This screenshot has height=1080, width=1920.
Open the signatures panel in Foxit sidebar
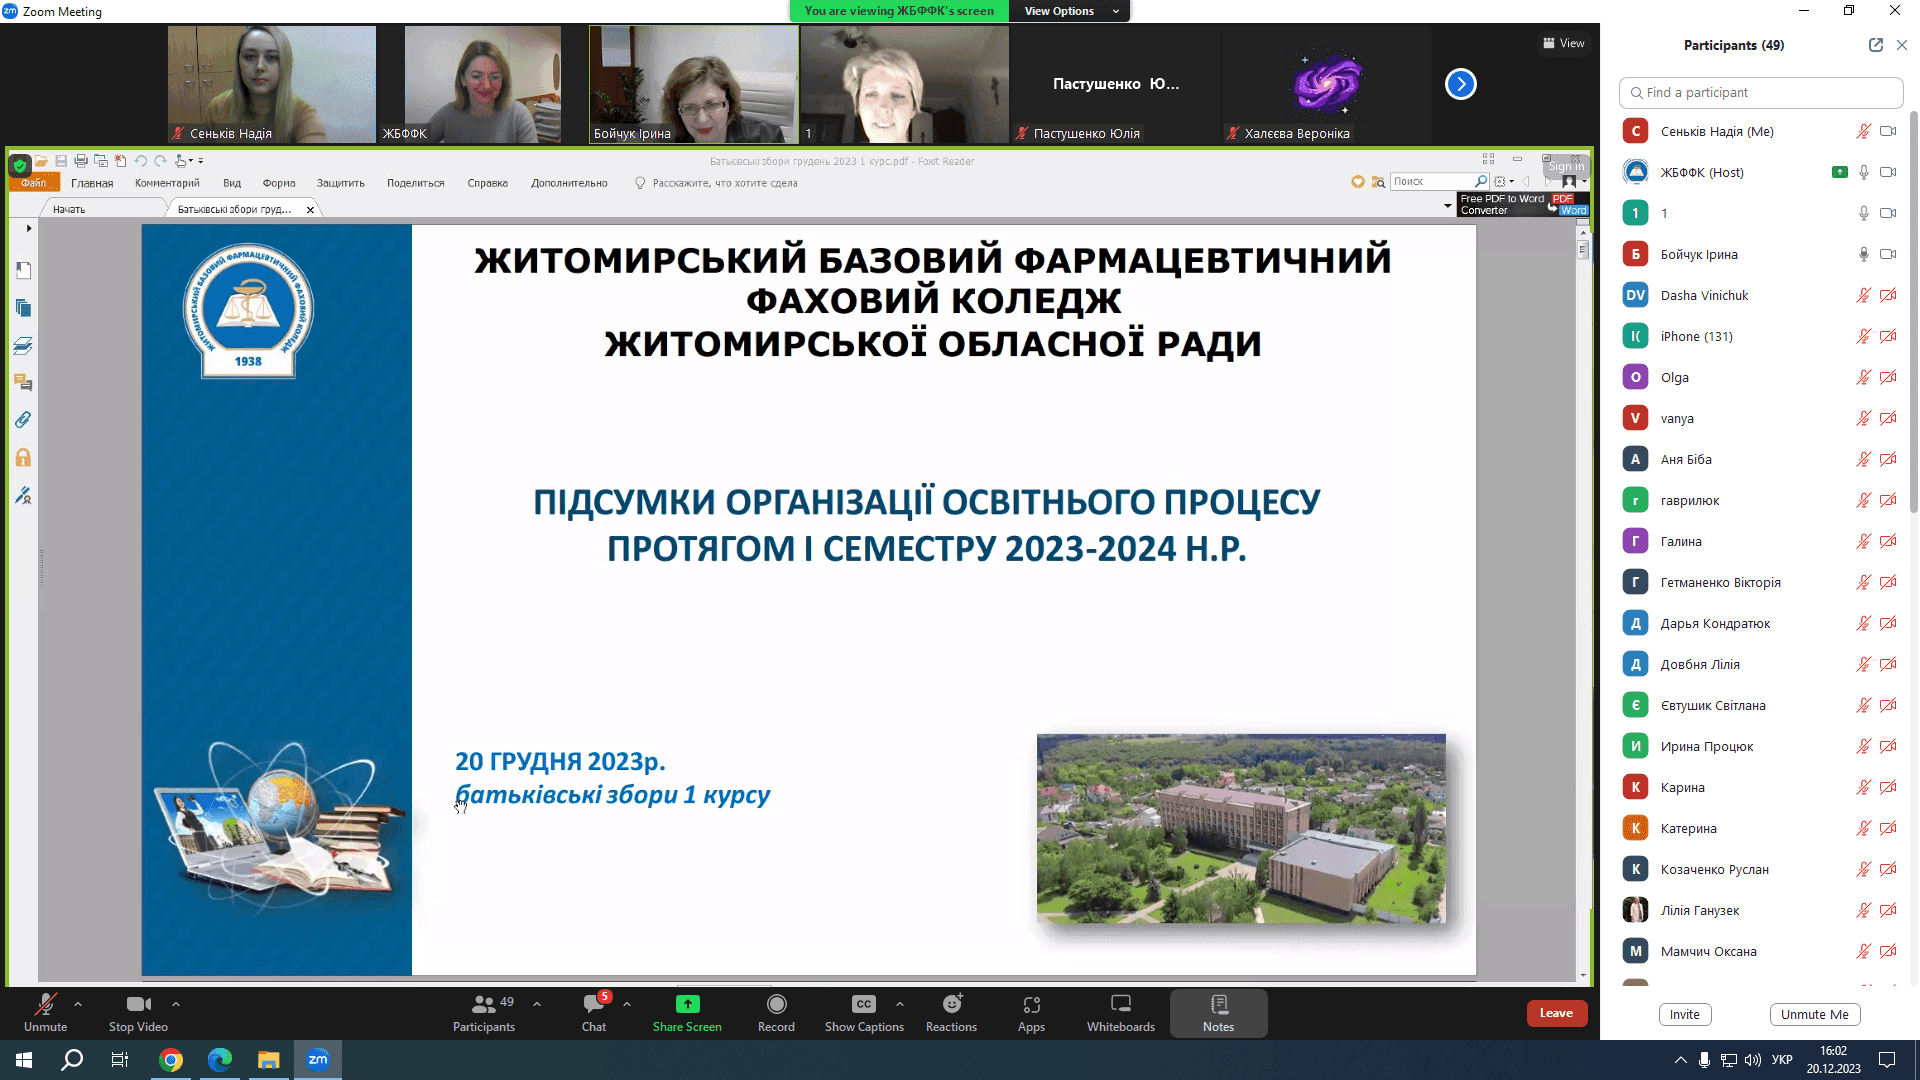[24, 495]
